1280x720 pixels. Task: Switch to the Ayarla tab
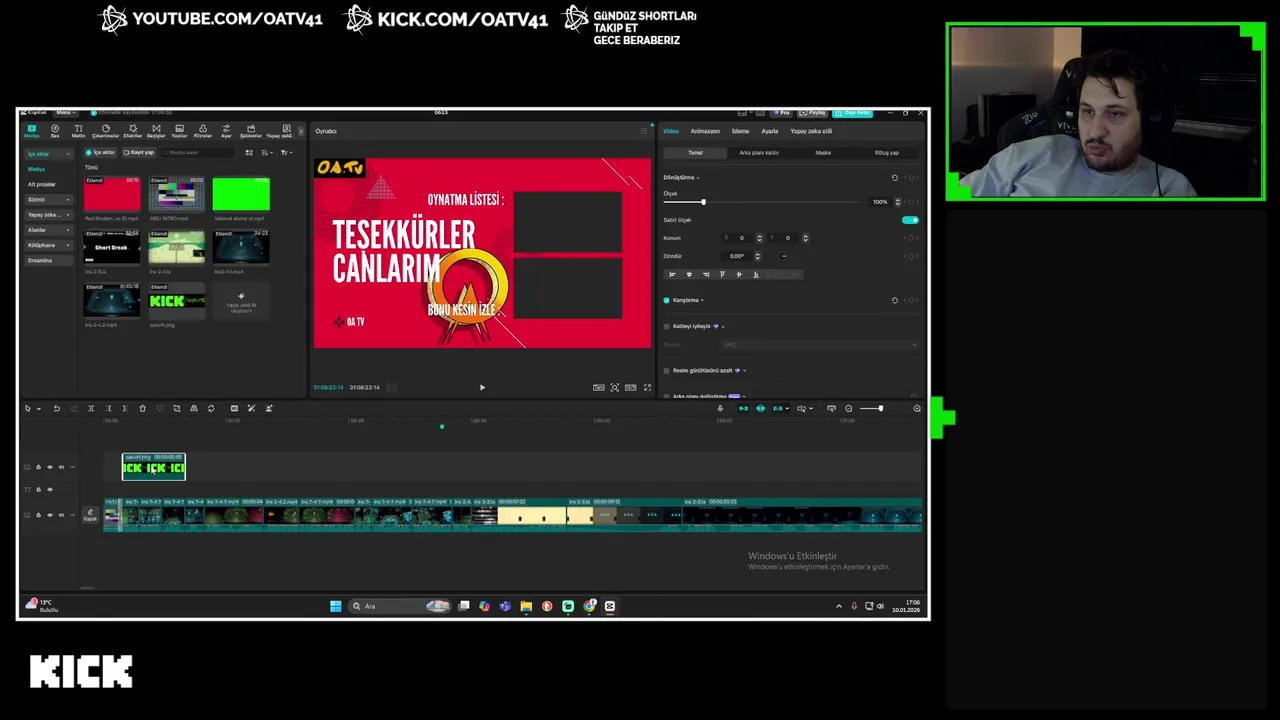(x=770, y=131)
